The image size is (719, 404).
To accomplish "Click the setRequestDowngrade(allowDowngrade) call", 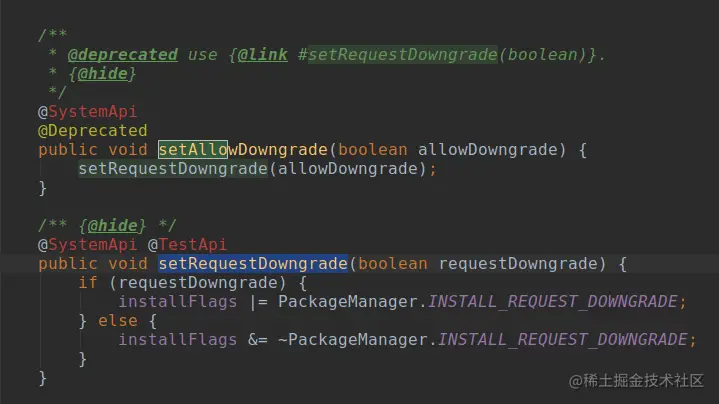I will (252, 169).
